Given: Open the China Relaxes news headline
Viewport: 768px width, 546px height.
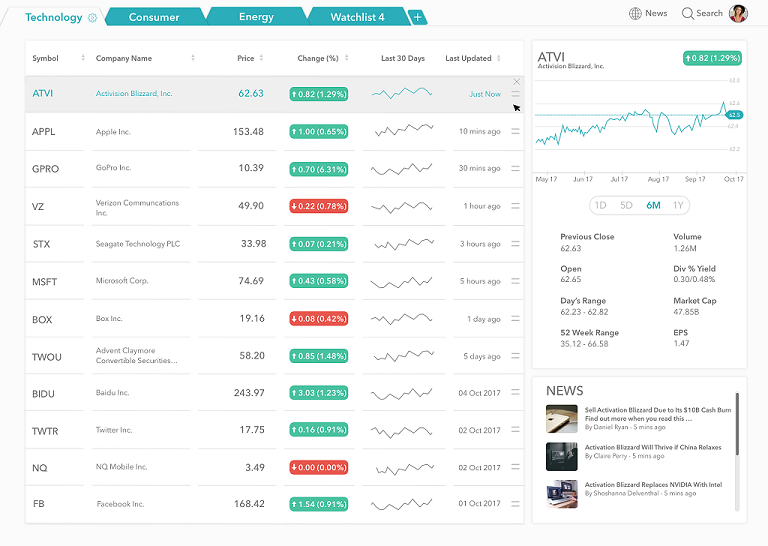Looking at the screenshot, I should click(x=652, y=448).
